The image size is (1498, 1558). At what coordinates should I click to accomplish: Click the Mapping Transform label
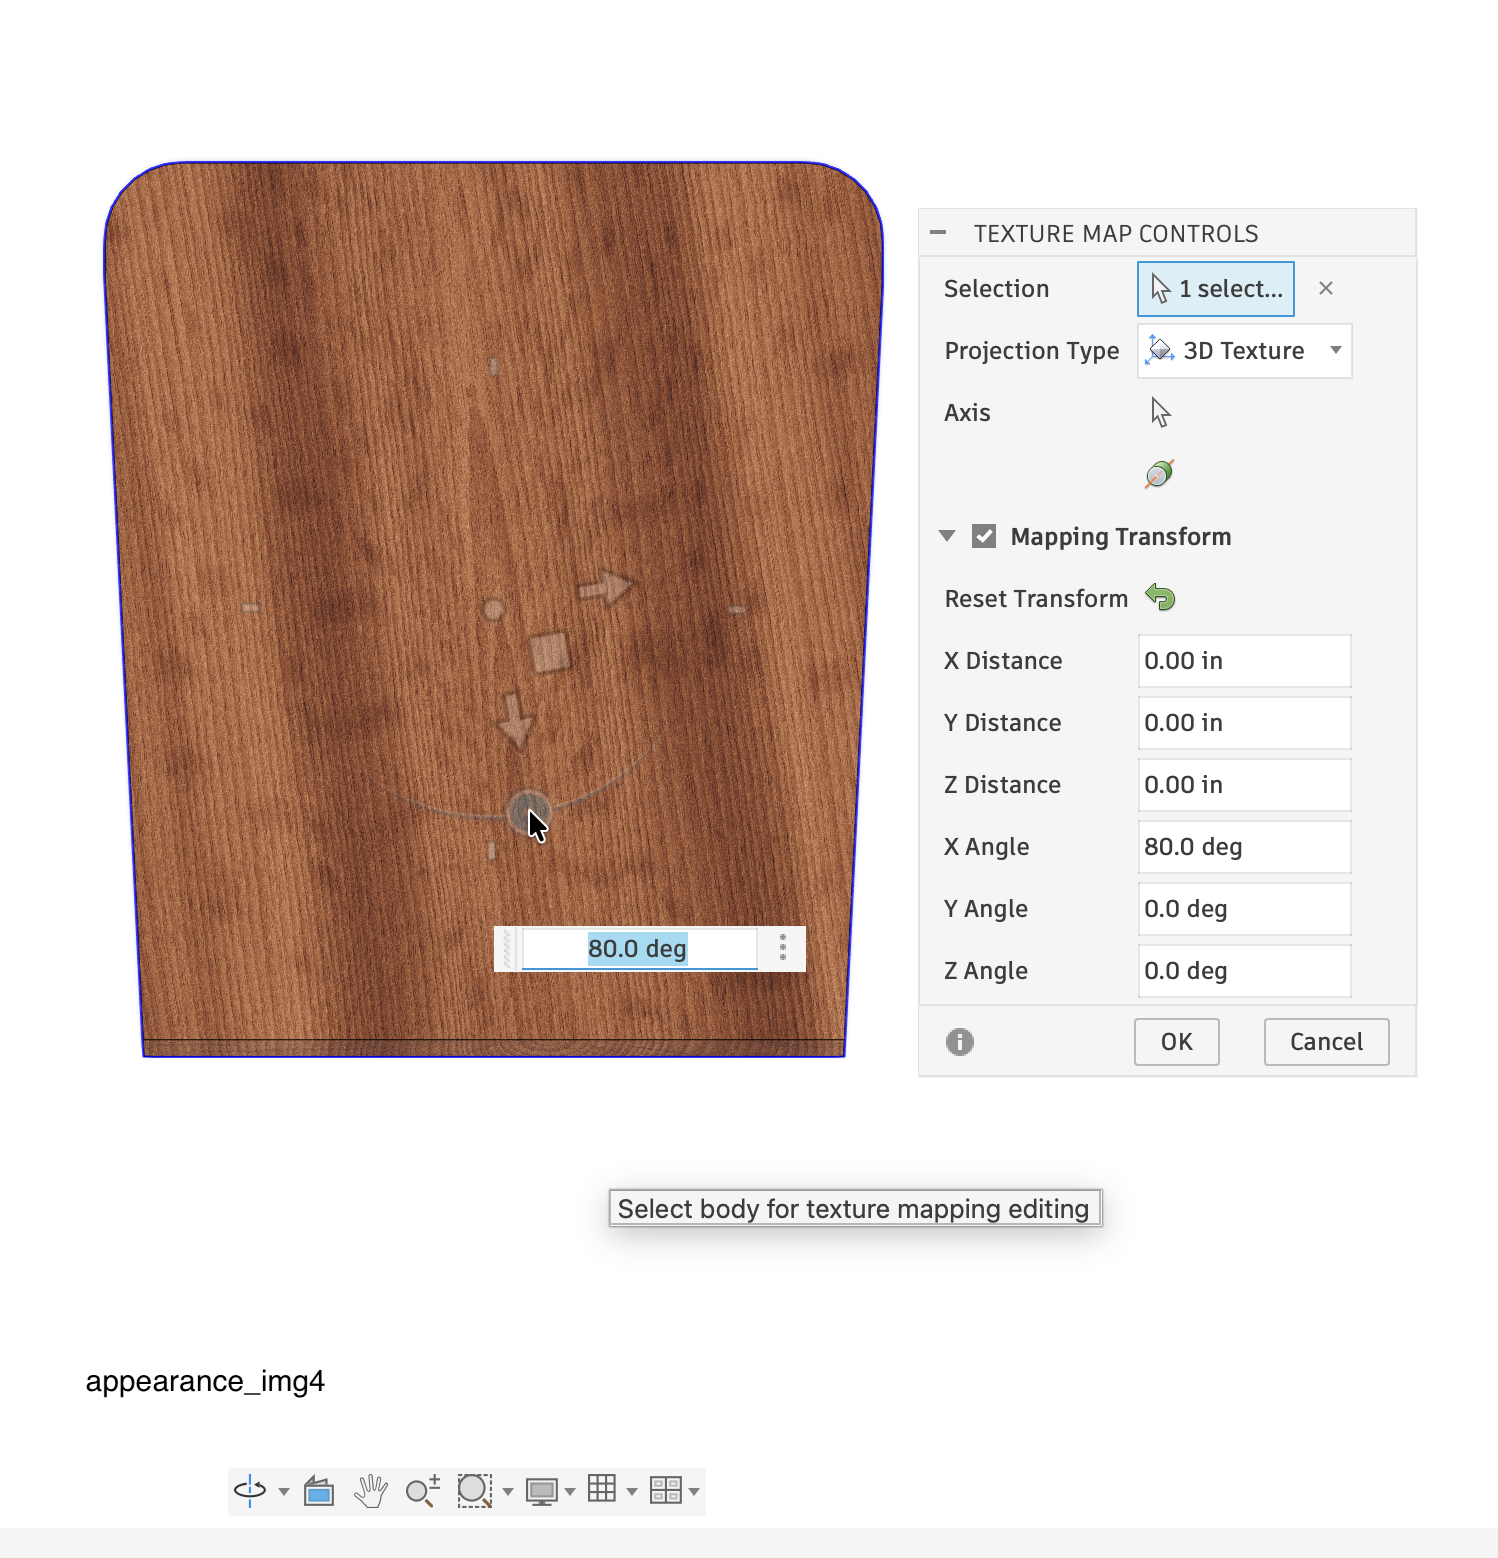click(x=1121, y=537)
